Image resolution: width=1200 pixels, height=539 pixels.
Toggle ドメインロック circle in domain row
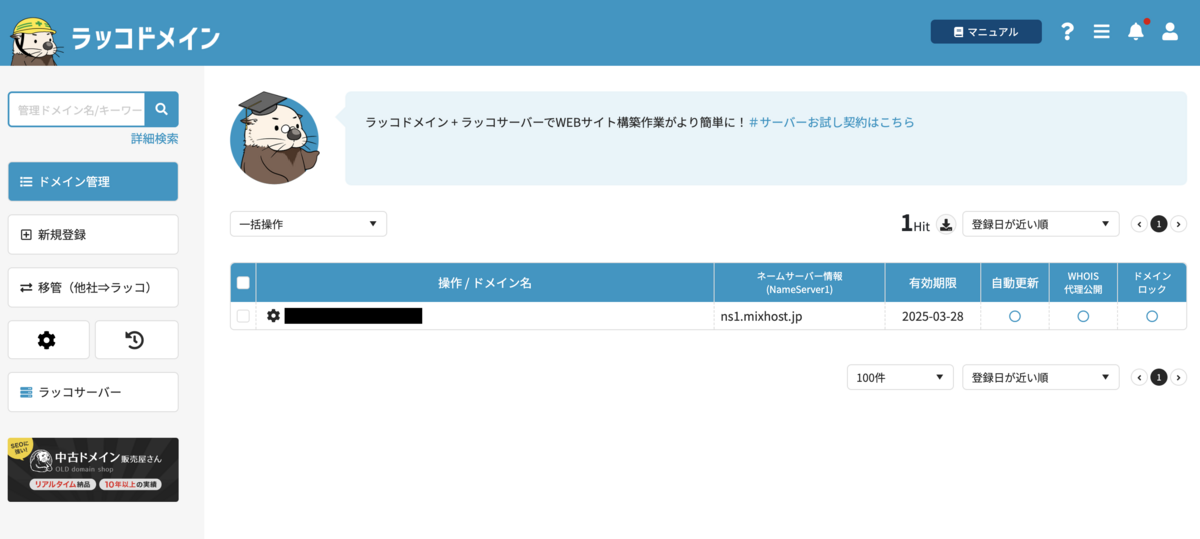1152,316
